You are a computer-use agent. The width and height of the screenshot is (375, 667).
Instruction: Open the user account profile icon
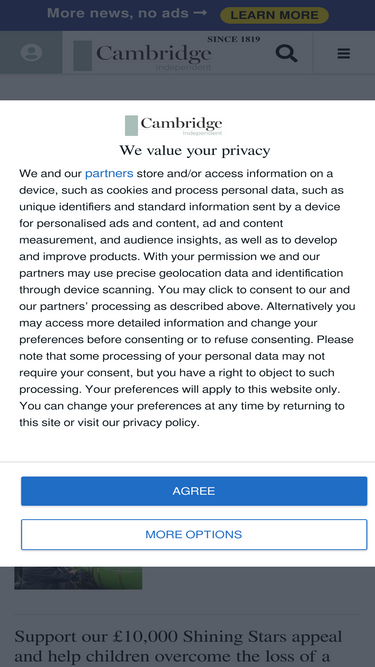[x=31, y=53]
